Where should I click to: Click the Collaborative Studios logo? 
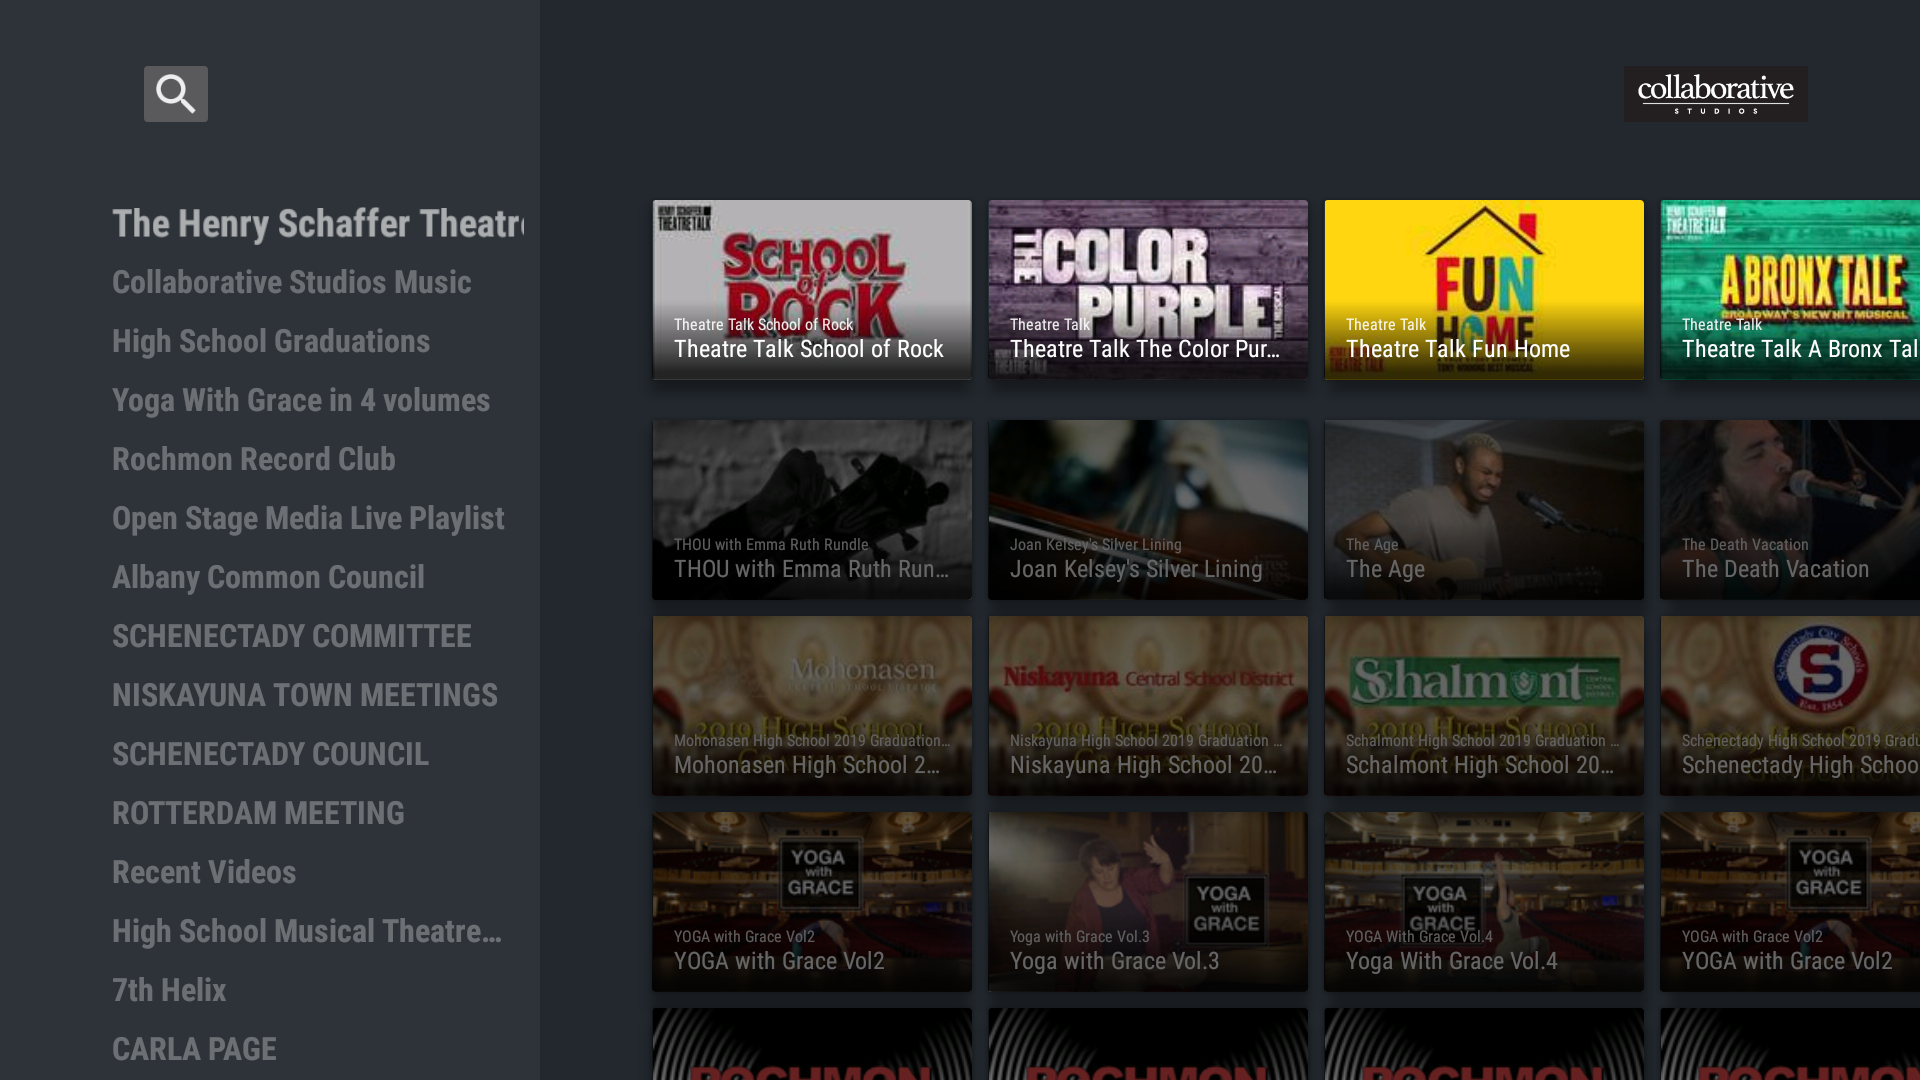[1714, 94]
